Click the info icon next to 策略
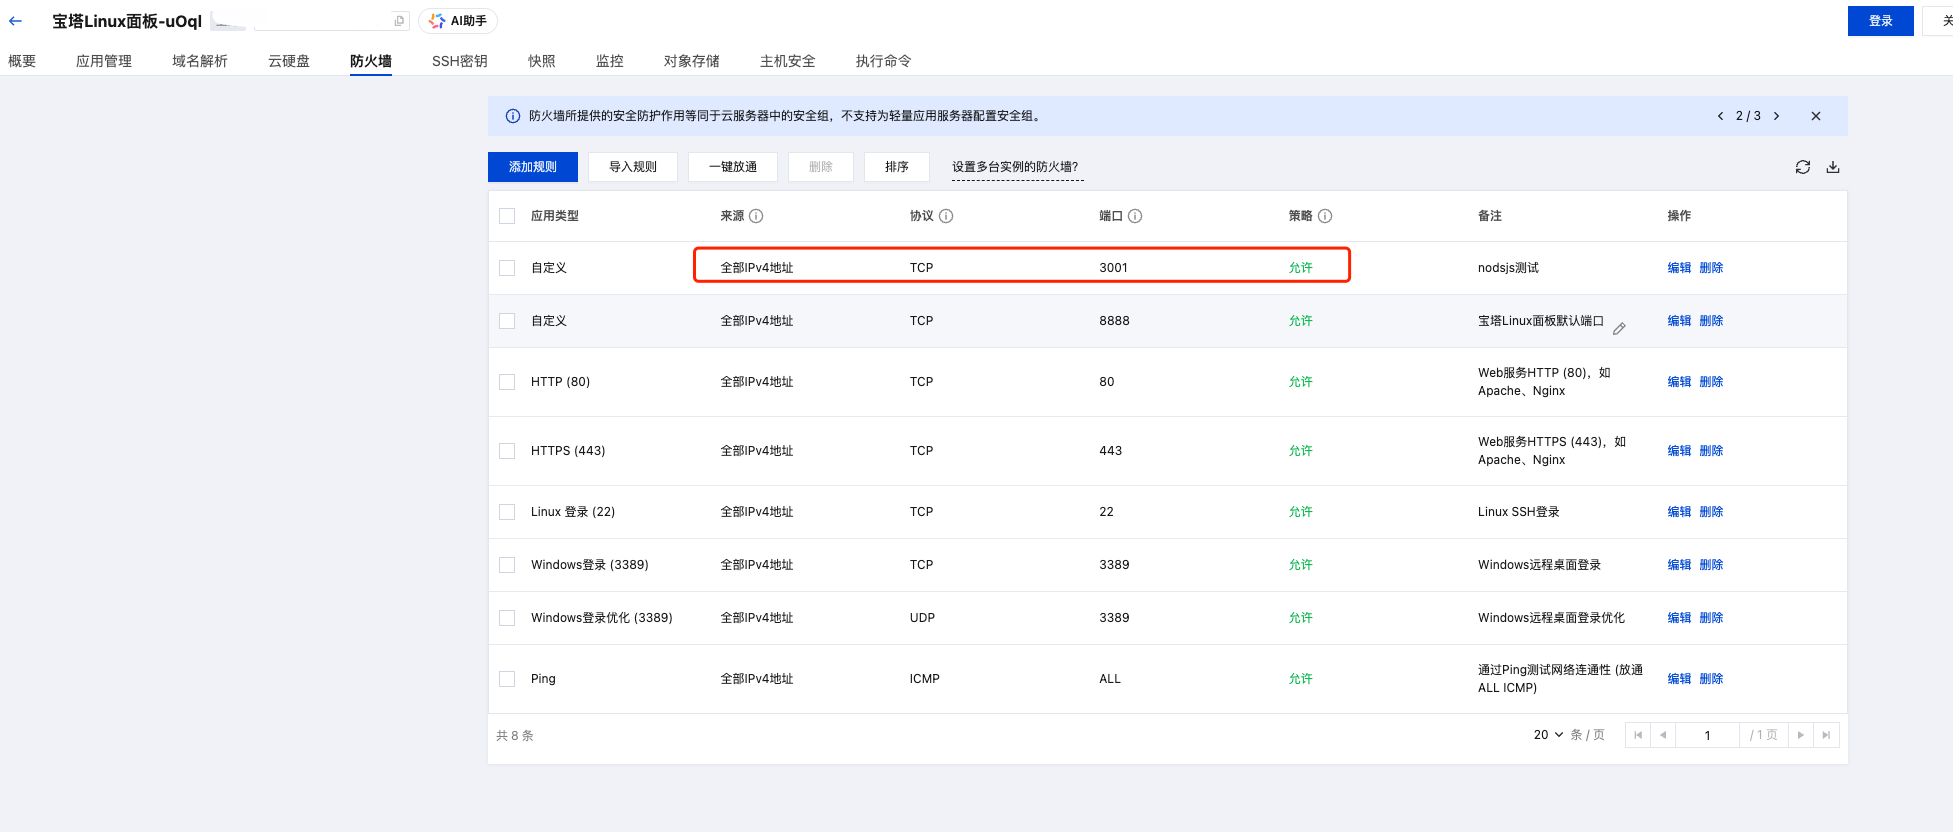Image resolution: width=1953 pixels, height=832 pixels. (x=1325, y=216)
